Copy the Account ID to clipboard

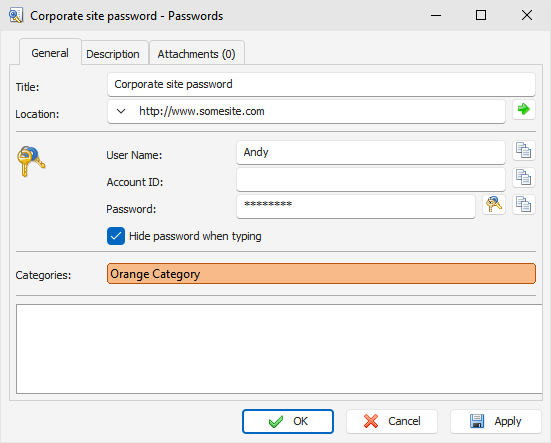[x=524, y=177]
